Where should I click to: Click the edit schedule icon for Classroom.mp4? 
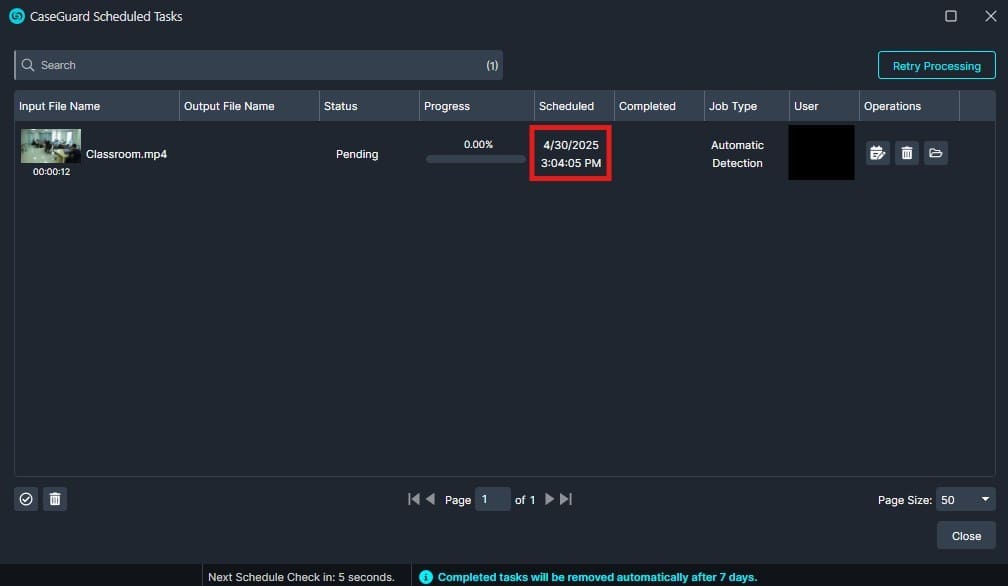[878, 153]
